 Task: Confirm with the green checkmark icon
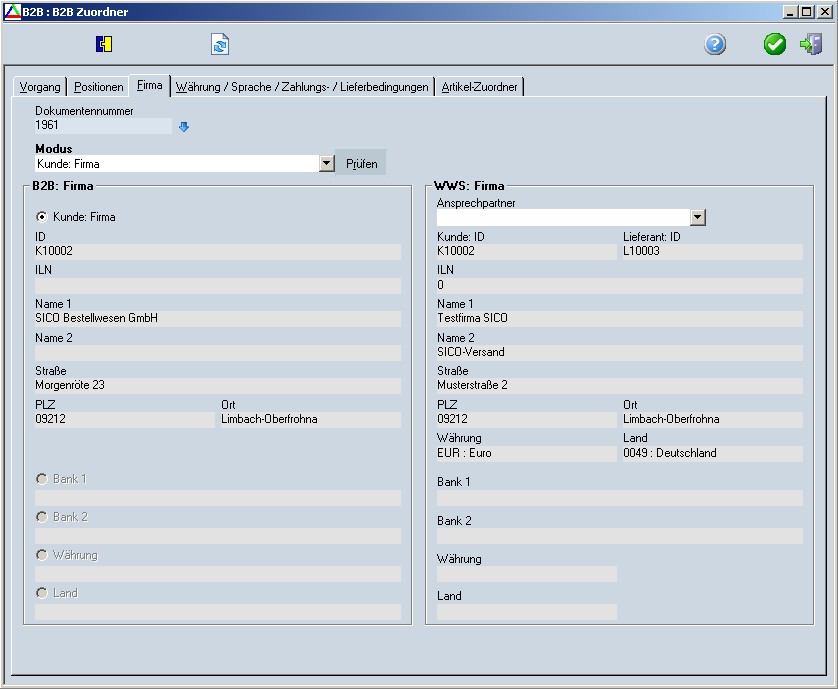[775, 44]
